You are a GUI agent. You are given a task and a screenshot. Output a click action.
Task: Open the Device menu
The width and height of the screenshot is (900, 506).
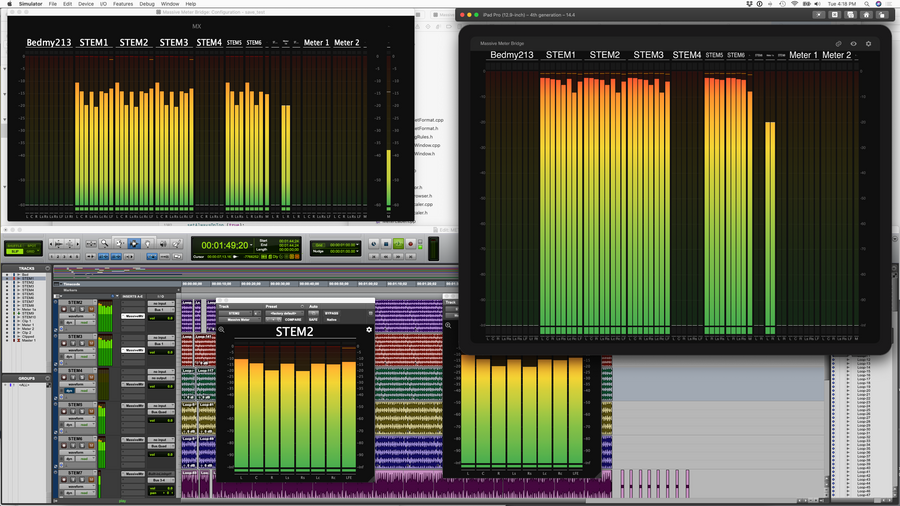[86, 3]
